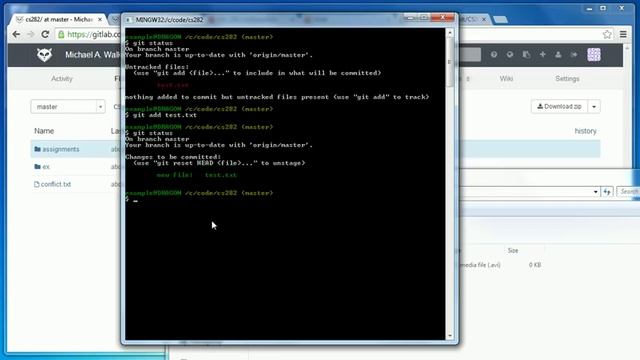Click the Download zip button
Screen dimensions: 640x360
pyautogui.click(x=559, y=107)
